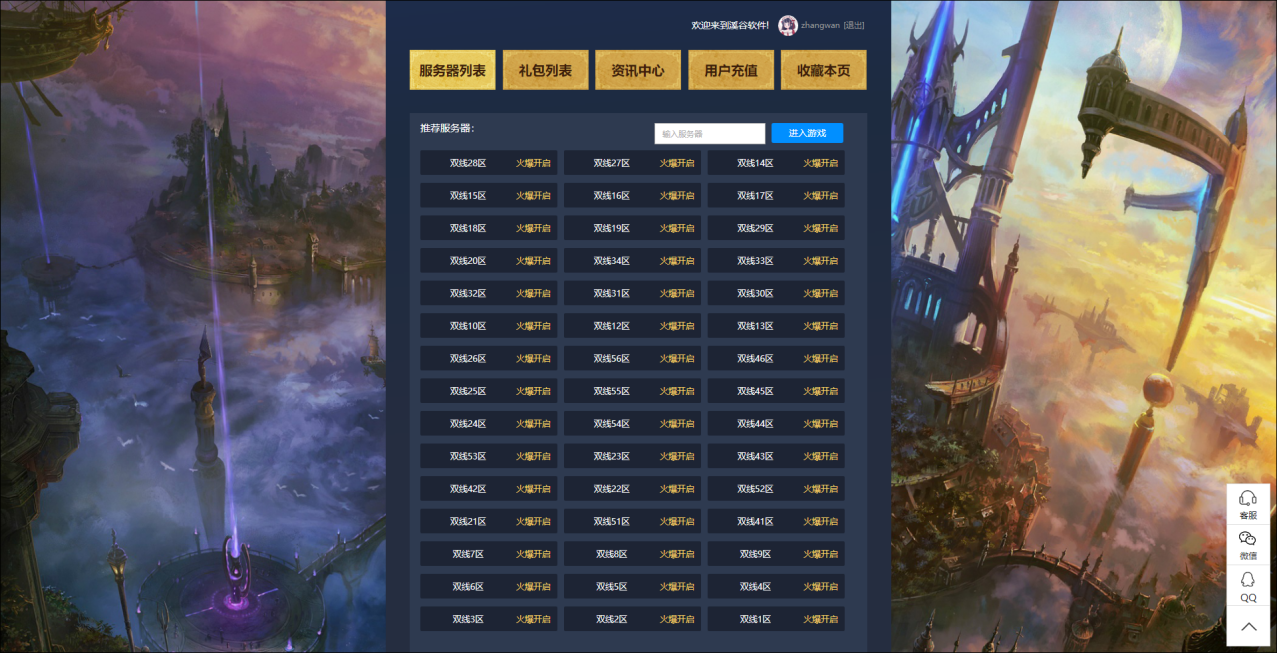The image size is (1277, 653).
Task: Choose server 双线9区
Action: [776, 554]
